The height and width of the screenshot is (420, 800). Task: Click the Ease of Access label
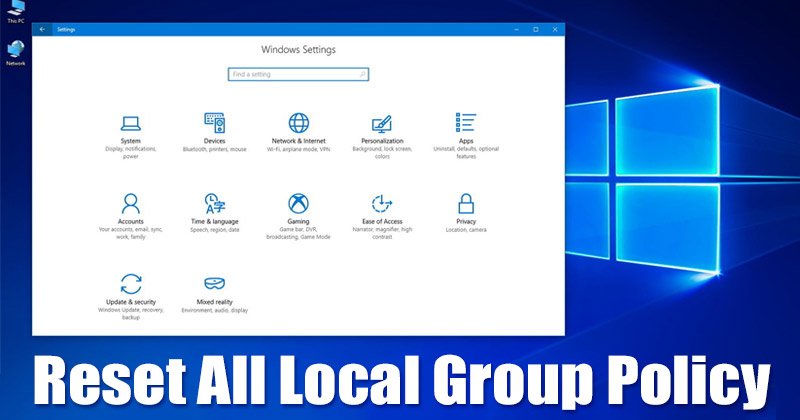[x=382, y=221]
